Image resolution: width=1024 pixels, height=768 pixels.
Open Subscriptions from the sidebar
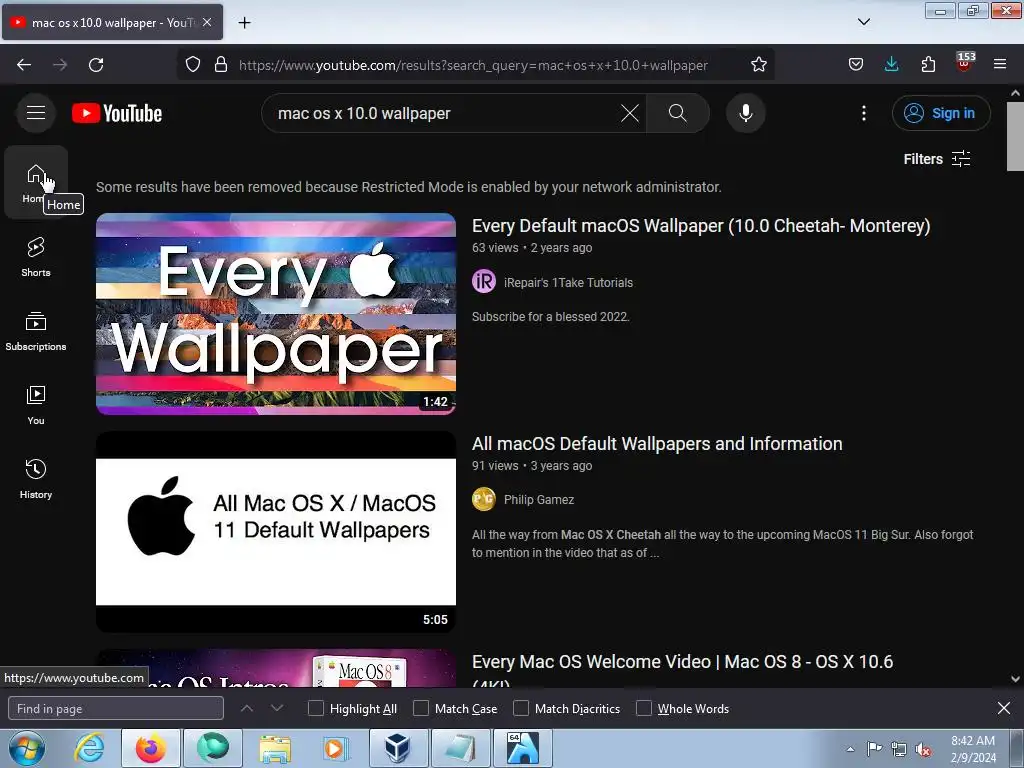coord(36,331)
